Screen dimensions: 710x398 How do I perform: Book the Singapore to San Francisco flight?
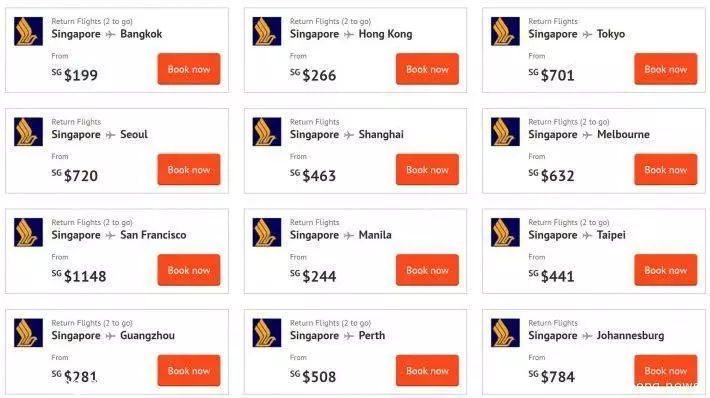189,270
